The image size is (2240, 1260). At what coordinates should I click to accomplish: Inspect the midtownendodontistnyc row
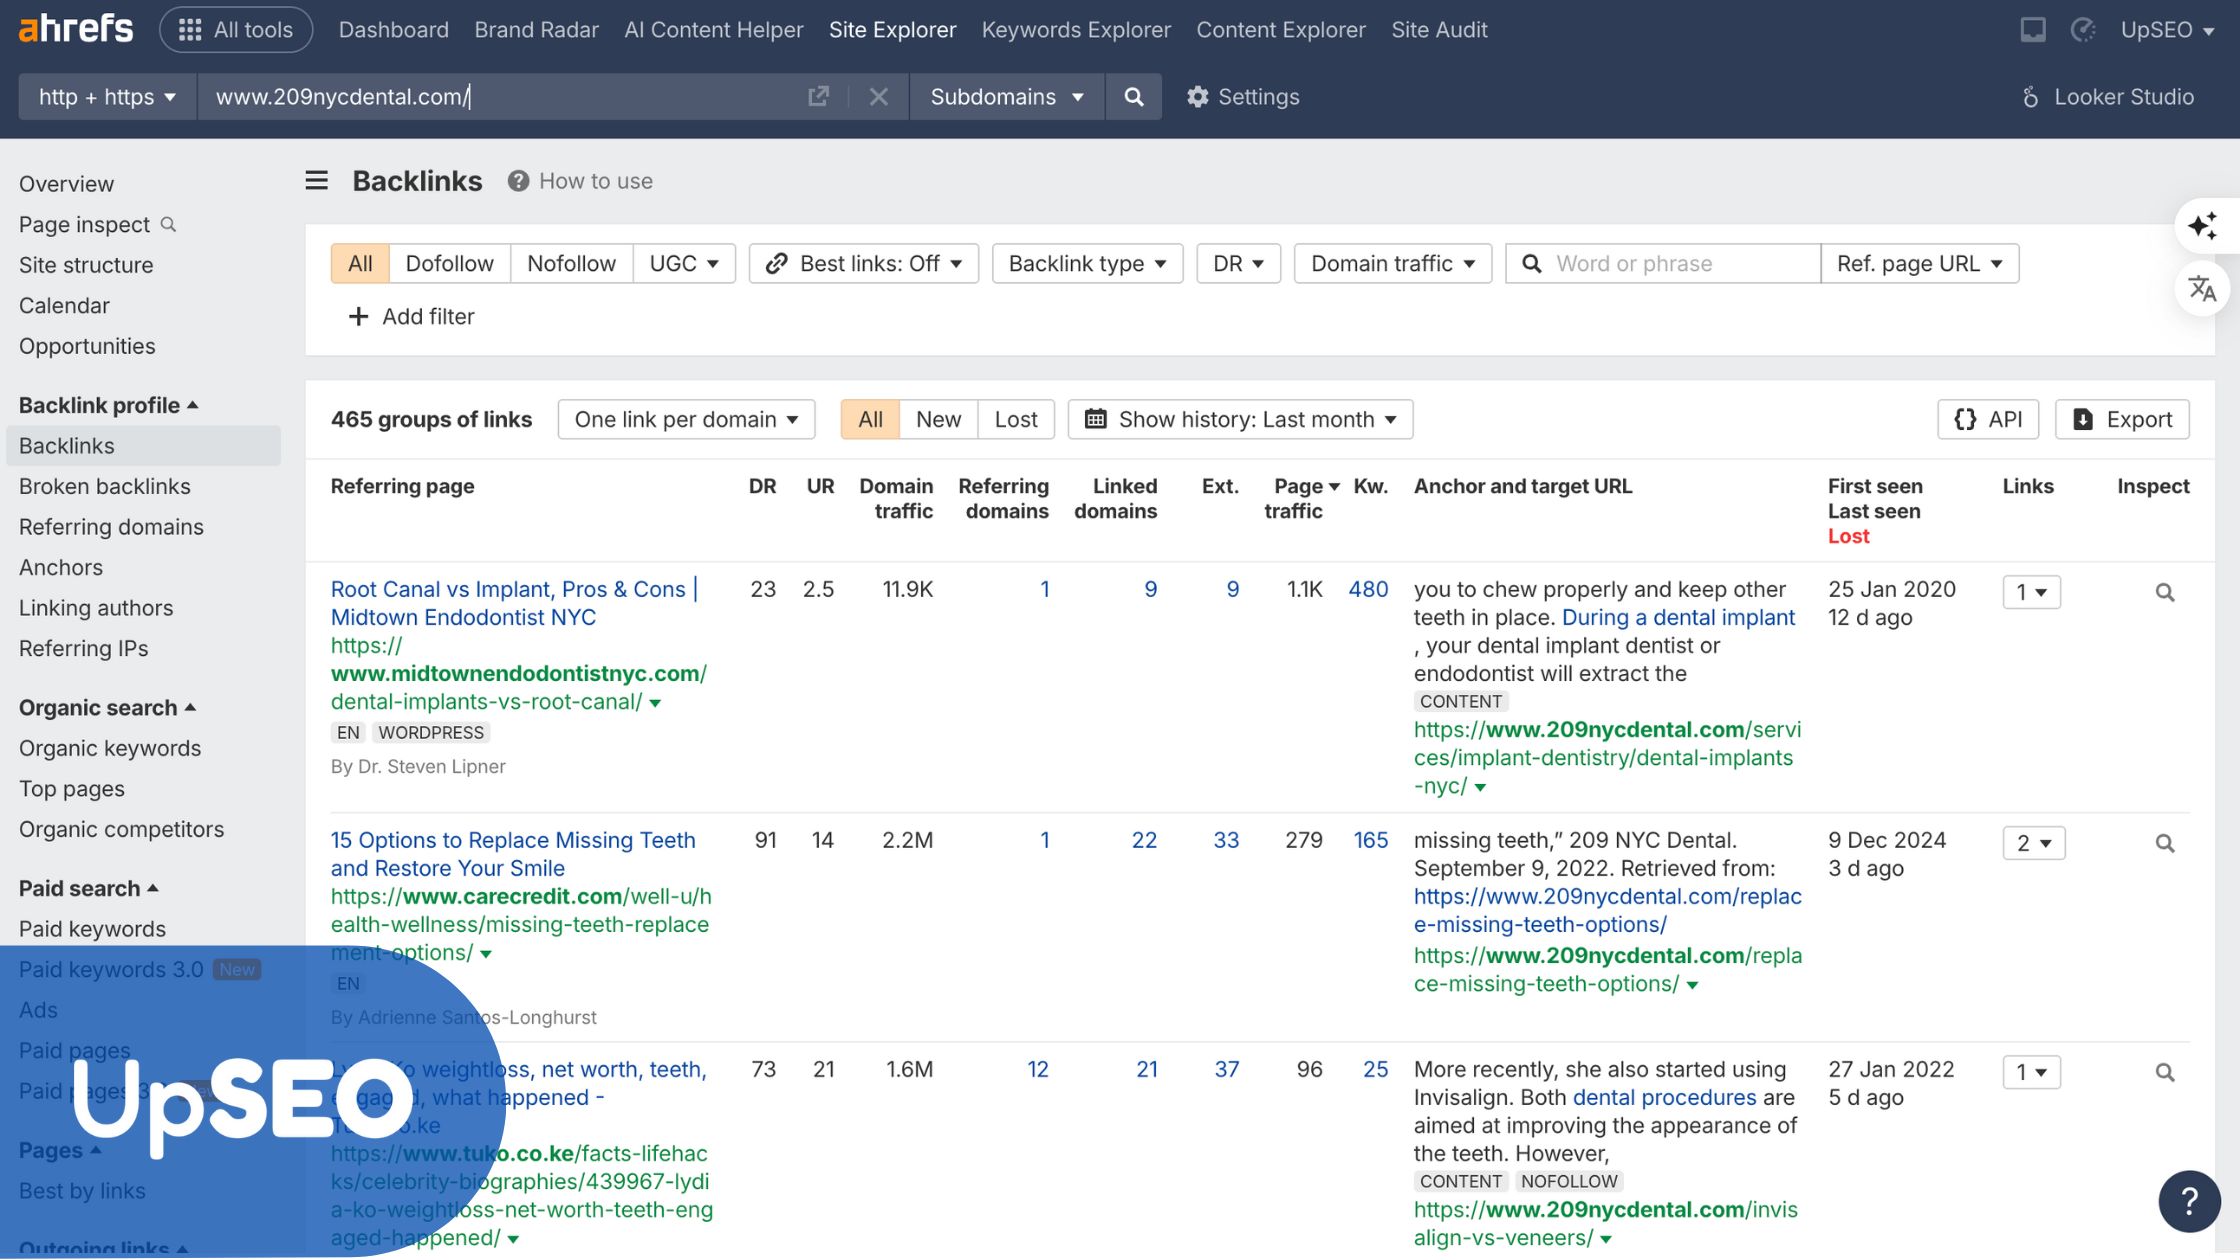(x=2165, y=592)
